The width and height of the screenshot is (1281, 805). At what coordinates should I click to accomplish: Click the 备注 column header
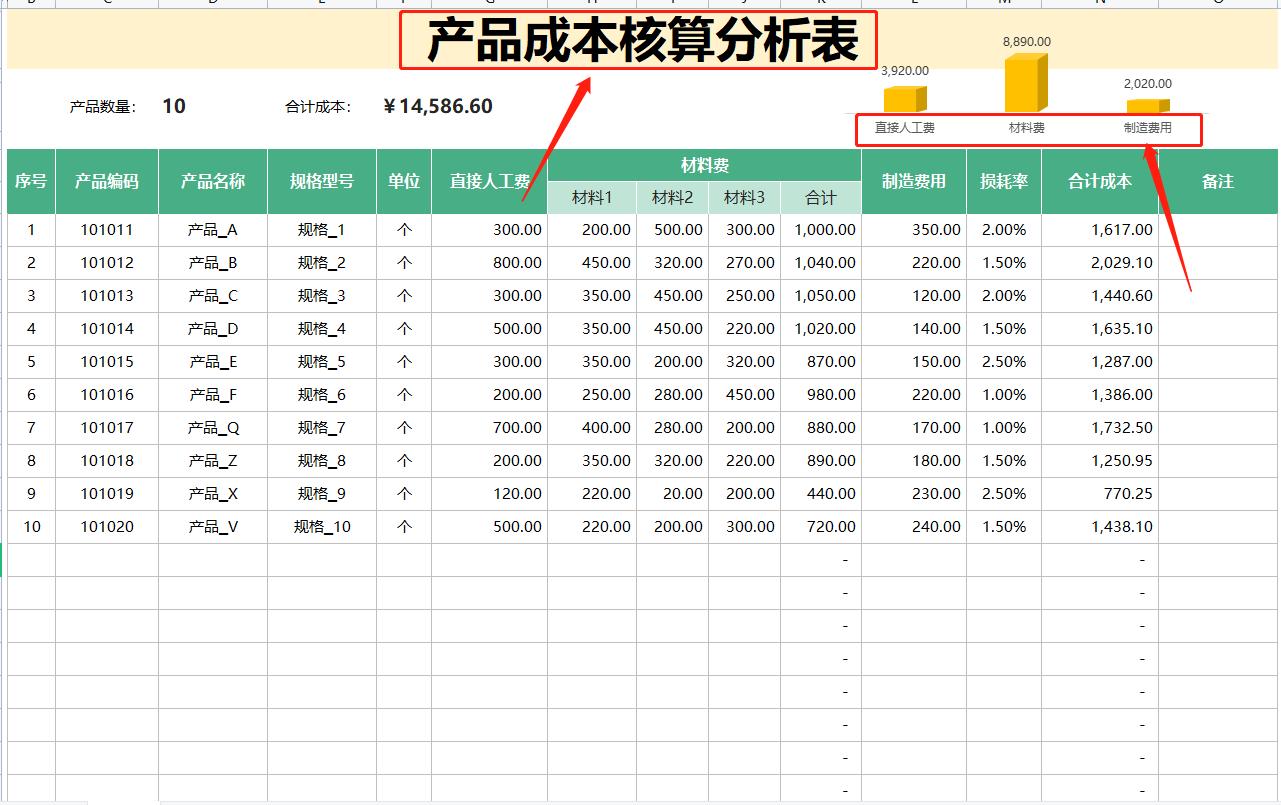pos(1216,181)
